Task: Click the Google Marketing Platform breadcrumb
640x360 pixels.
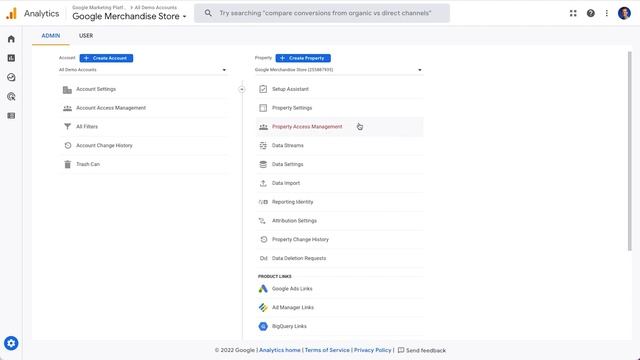Action: [98, 7]
